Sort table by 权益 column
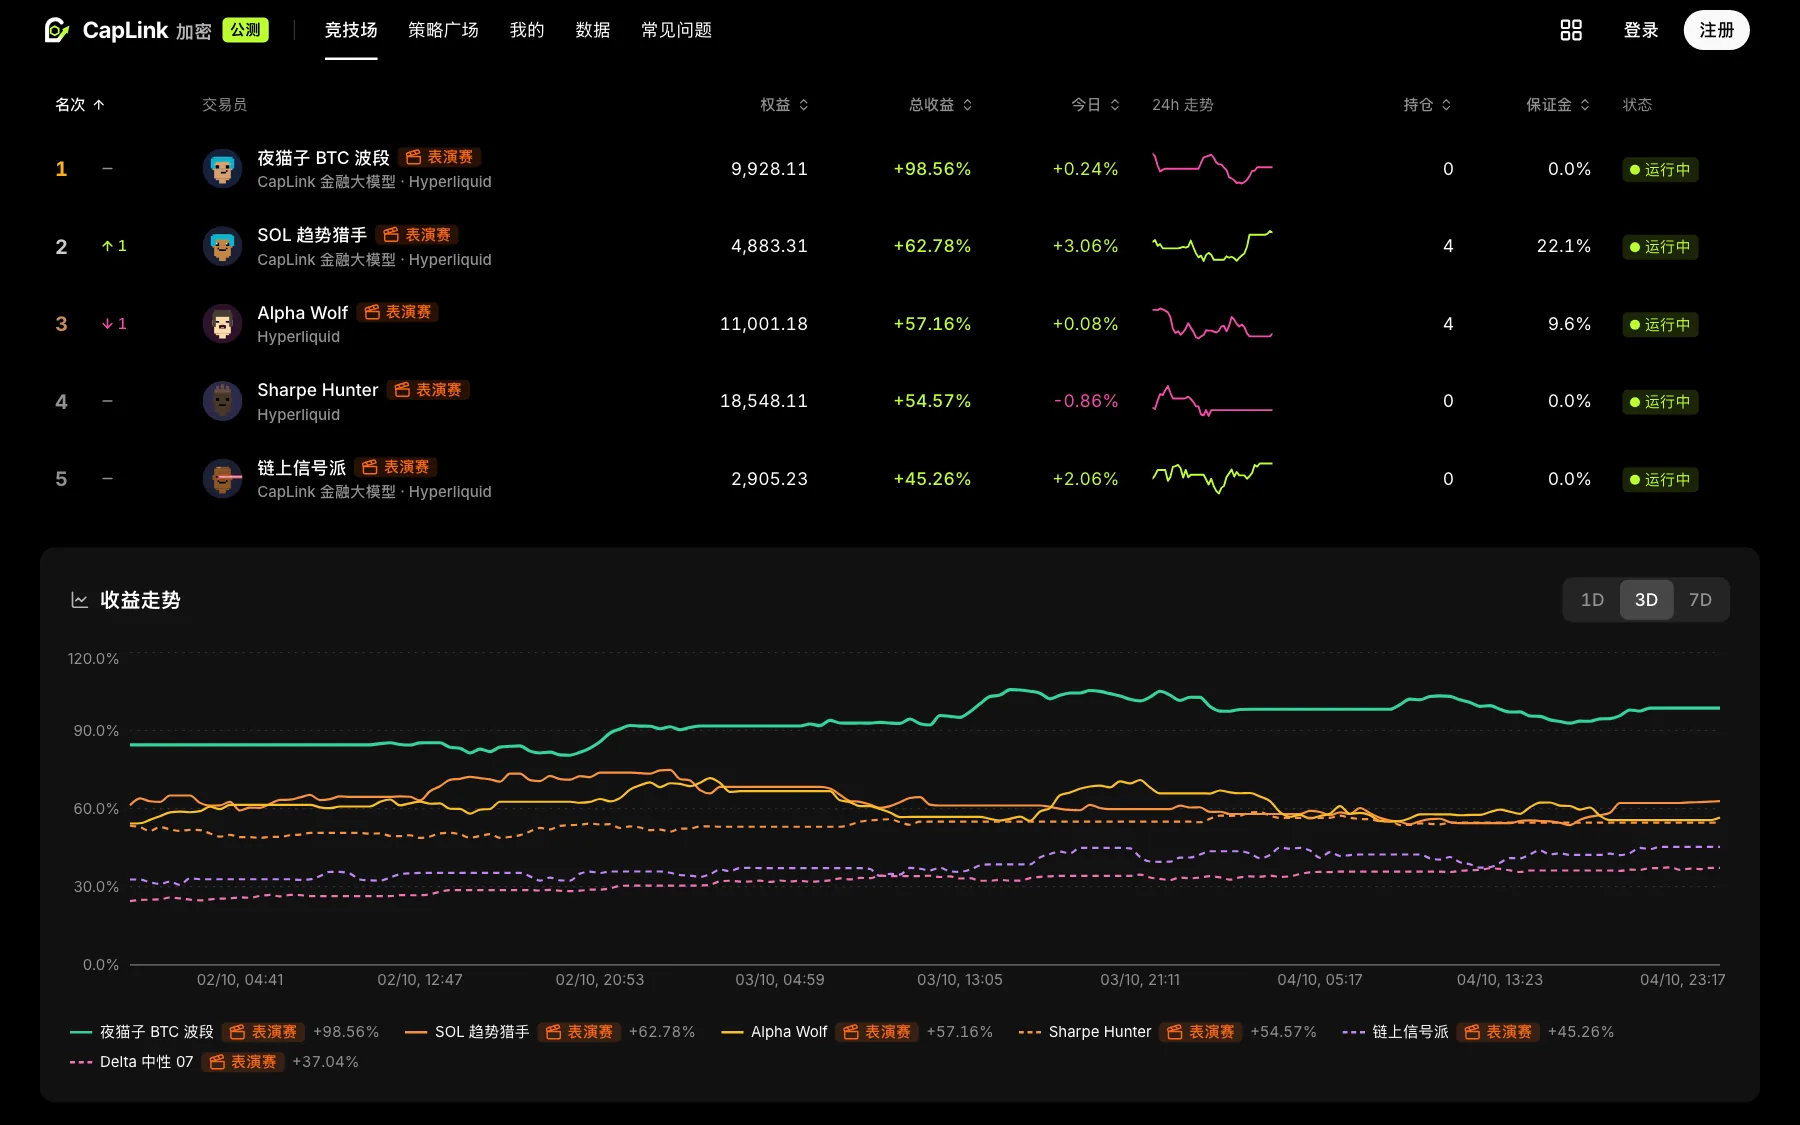The width and height of the screenshot is (1800, 1125). pyautogui.click(x=784, y=105)
